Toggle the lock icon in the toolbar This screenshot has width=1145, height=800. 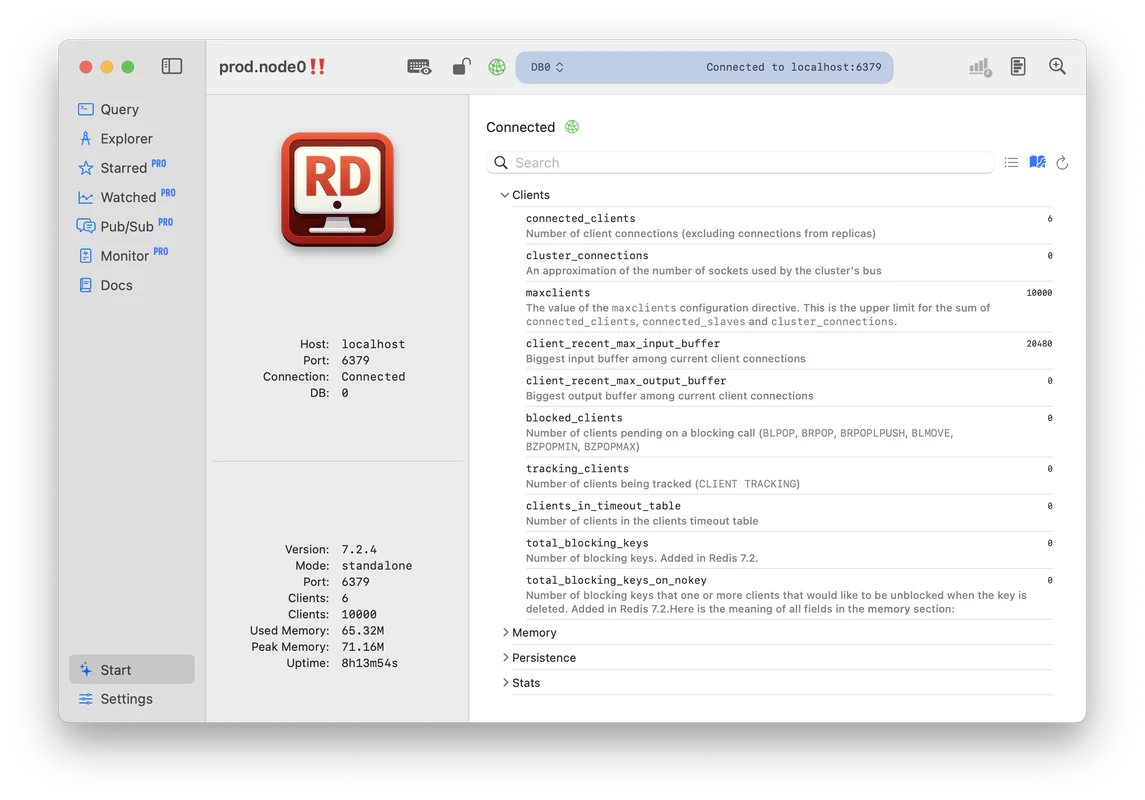click(x=461, y=65)
